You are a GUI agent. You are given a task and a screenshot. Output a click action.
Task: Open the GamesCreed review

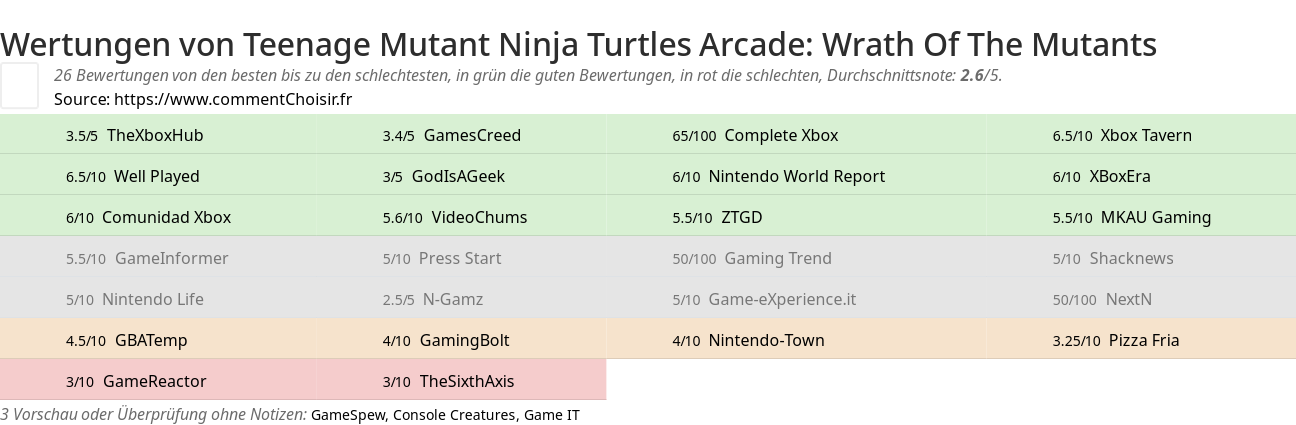[472, 135]
